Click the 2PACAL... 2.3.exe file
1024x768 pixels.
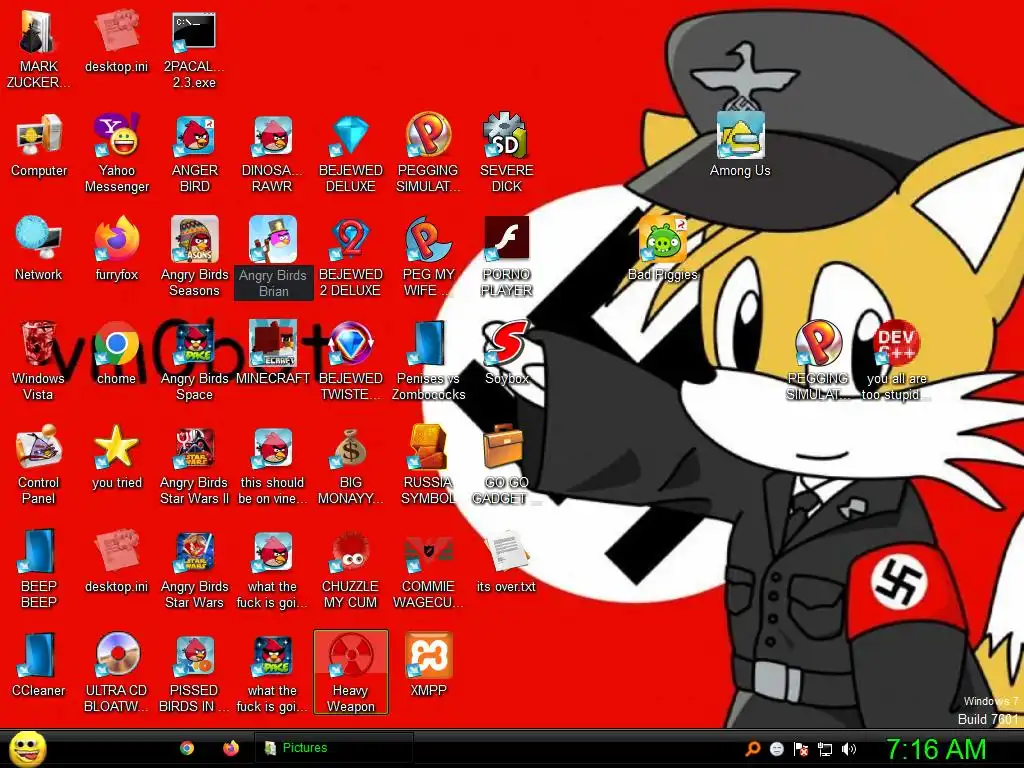coord(194,49)
